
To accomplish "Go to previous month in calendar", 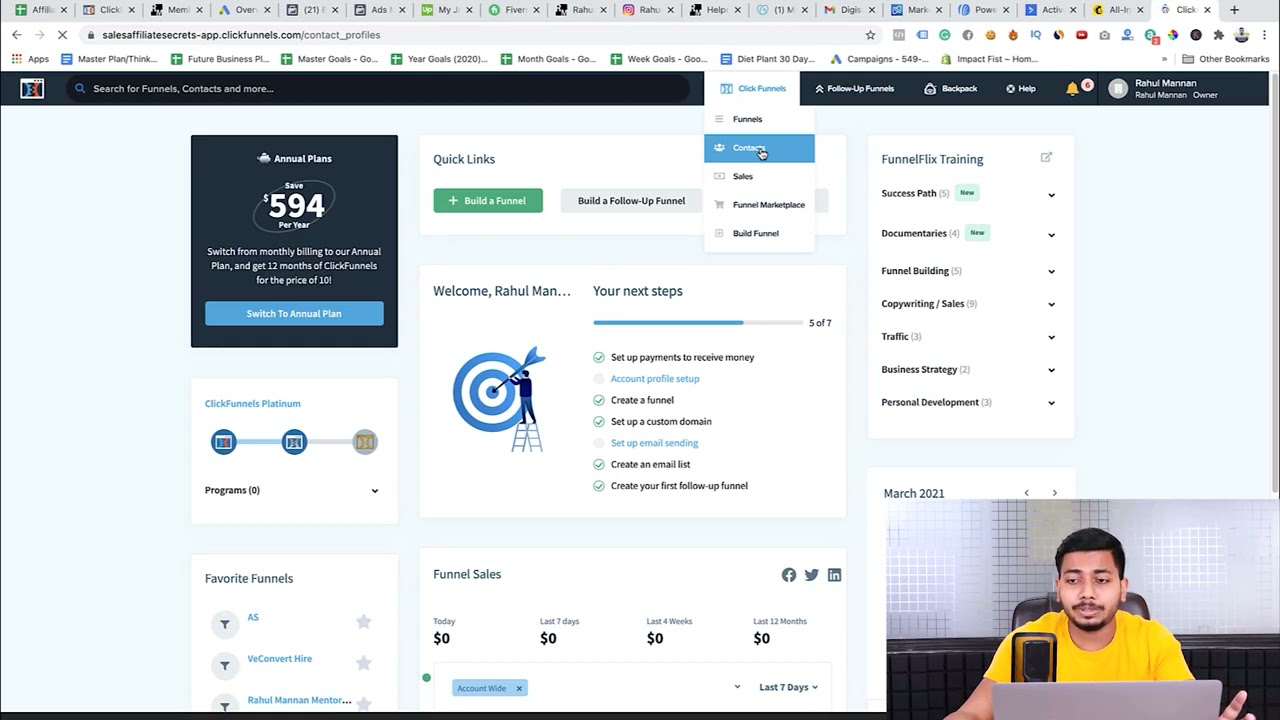I will [x=1026, y=493].
